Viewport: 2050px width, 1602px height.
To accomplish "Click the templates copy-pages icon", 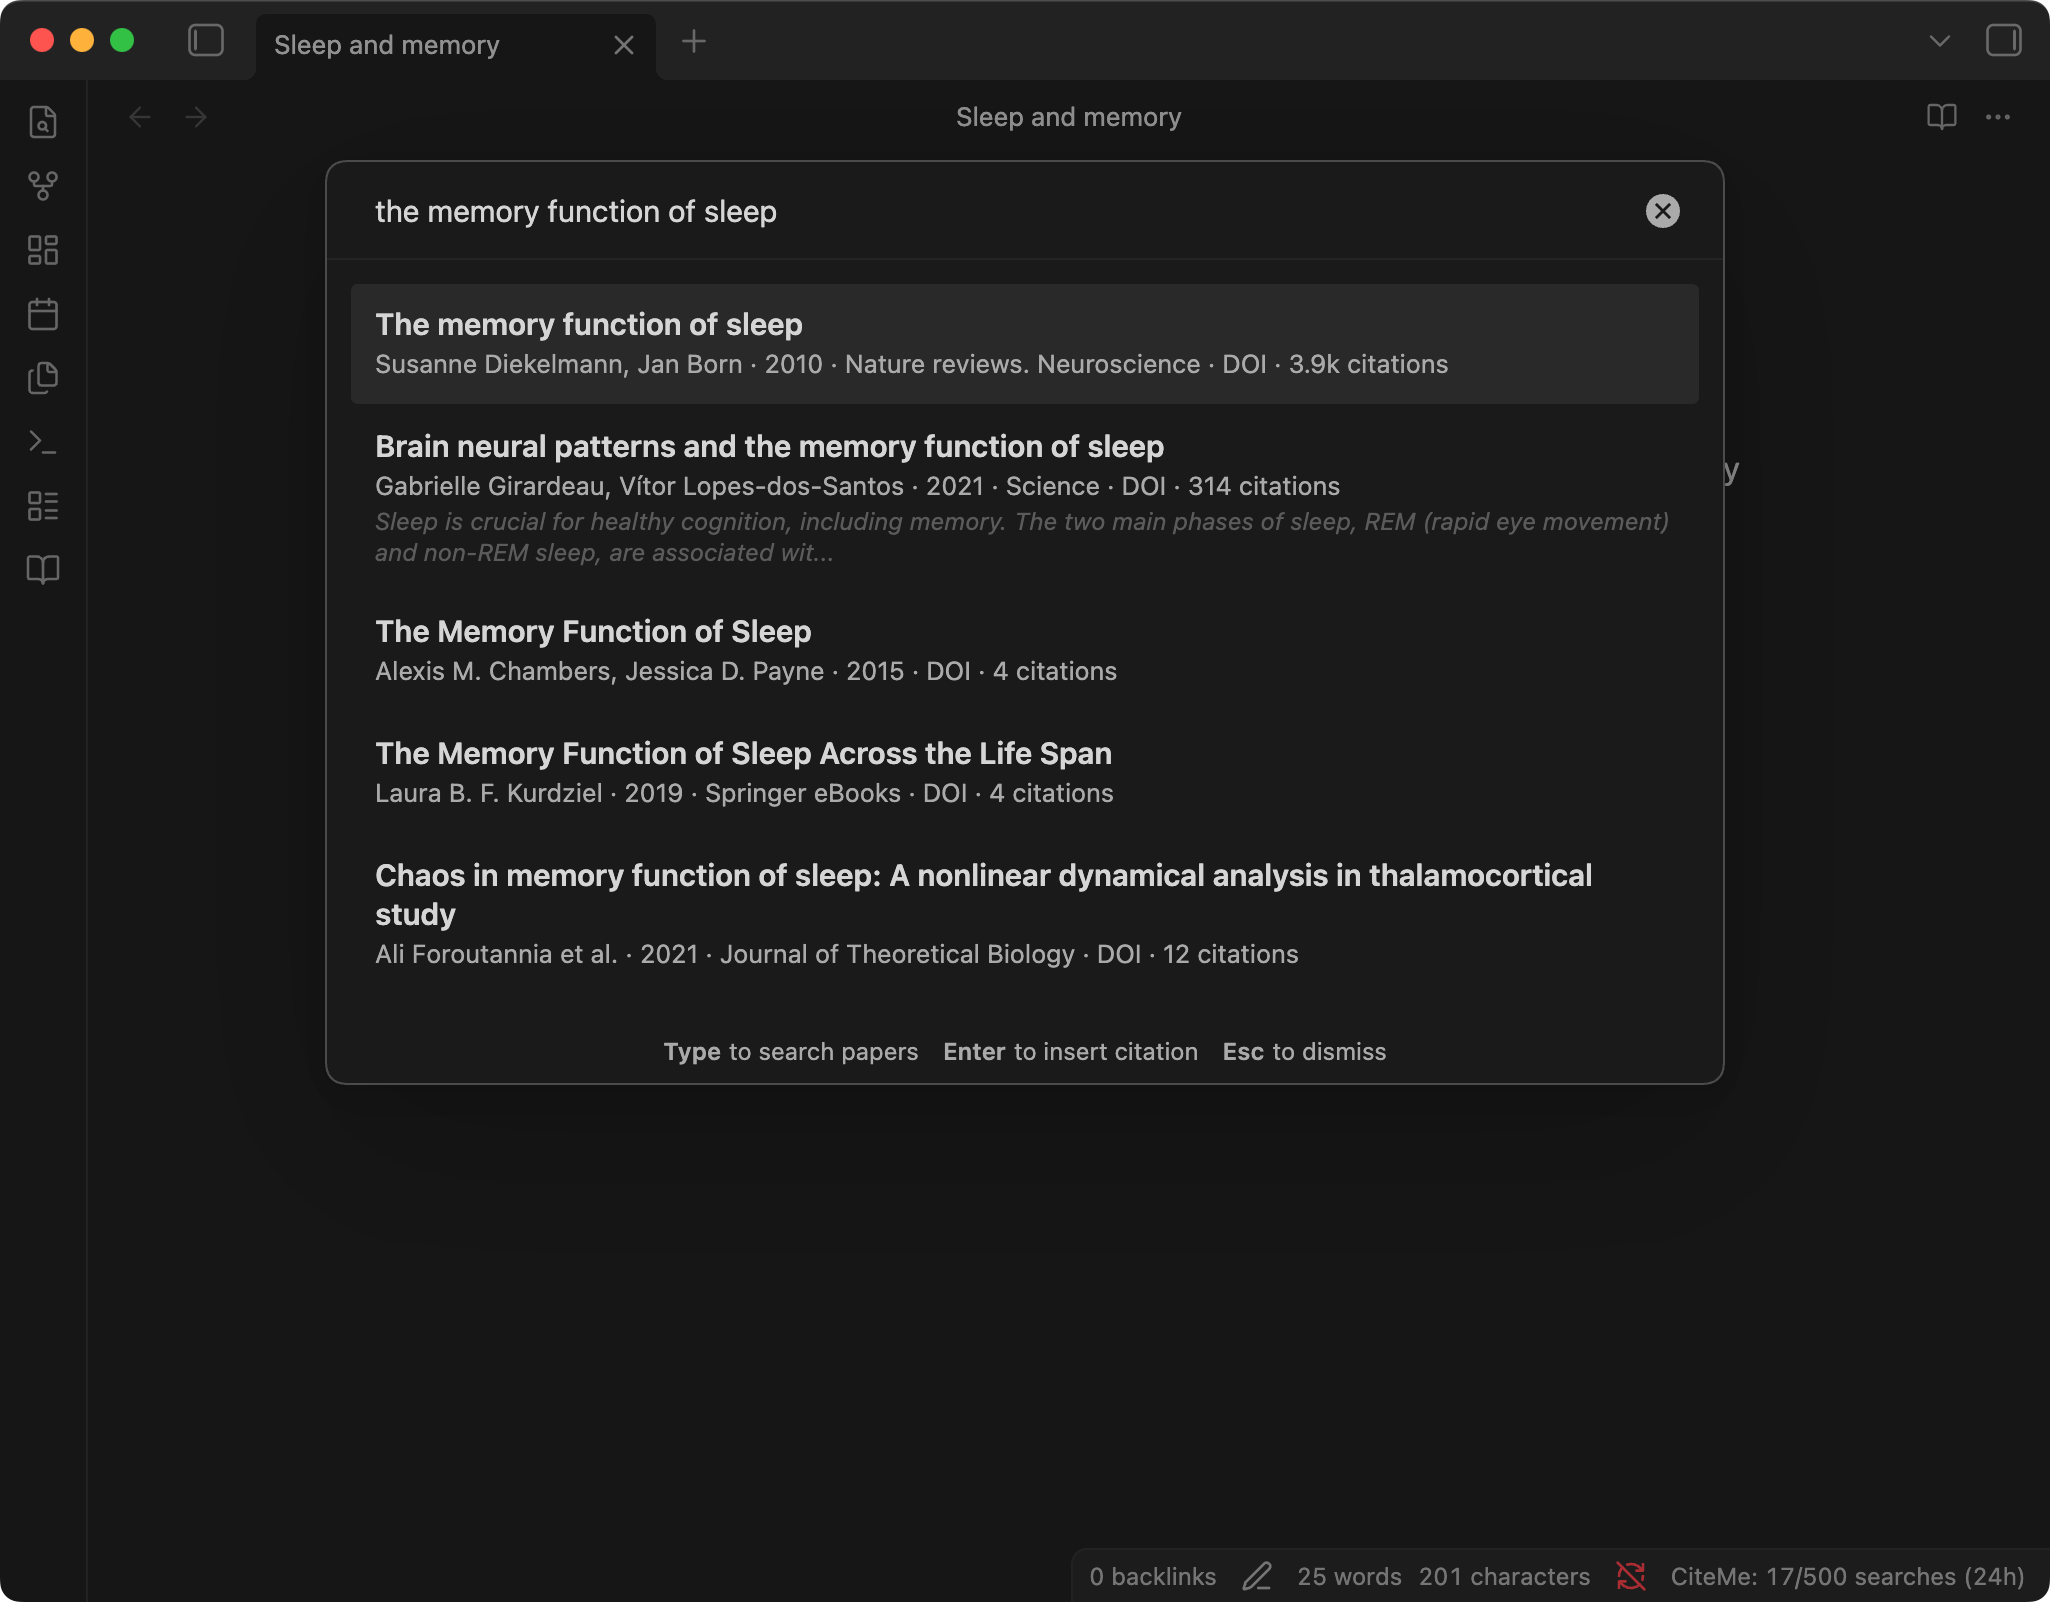I will [x=43, y=378].
